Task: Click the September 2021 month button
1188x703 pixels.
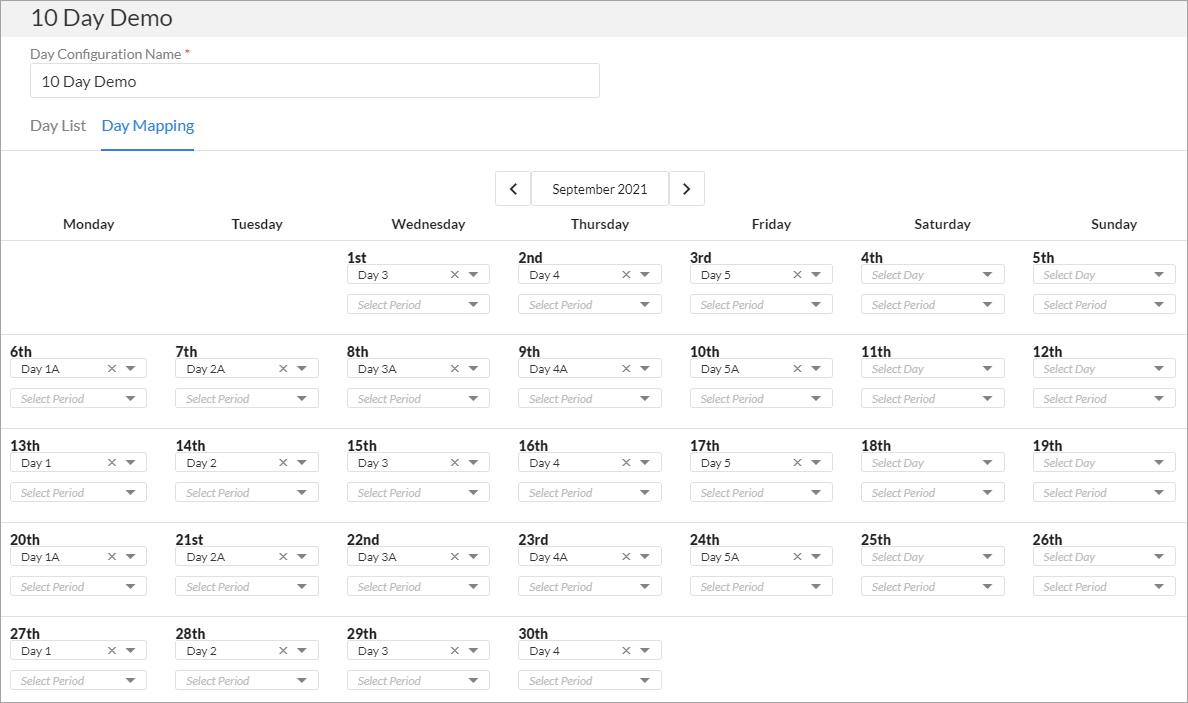Action: pos(600,189)
